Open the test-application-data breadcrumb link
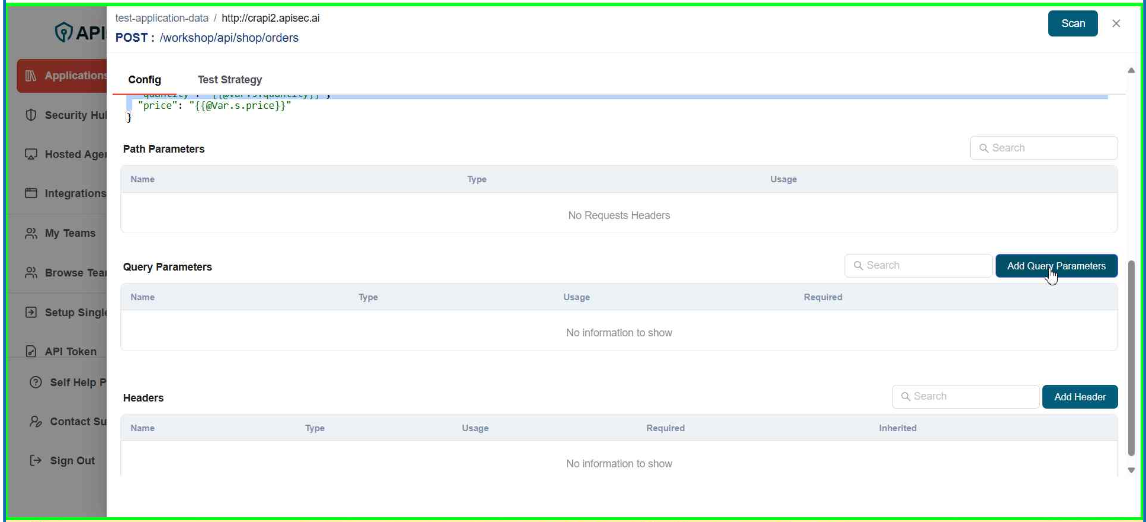The width and height of the screenshot is (1146, 522). (162, 19)
